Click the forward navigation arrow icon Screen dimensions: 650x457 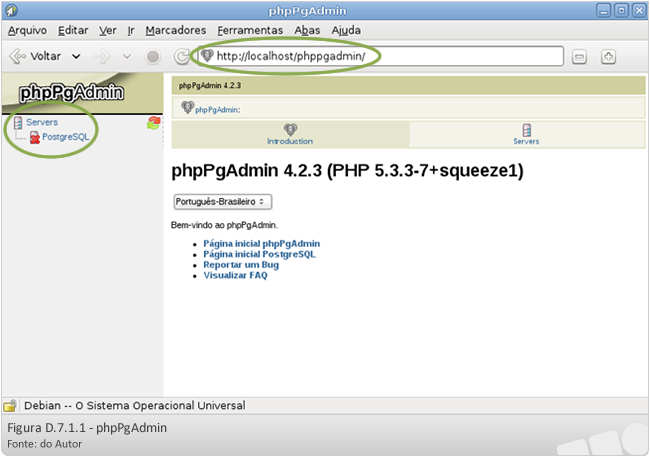(102, 56)
